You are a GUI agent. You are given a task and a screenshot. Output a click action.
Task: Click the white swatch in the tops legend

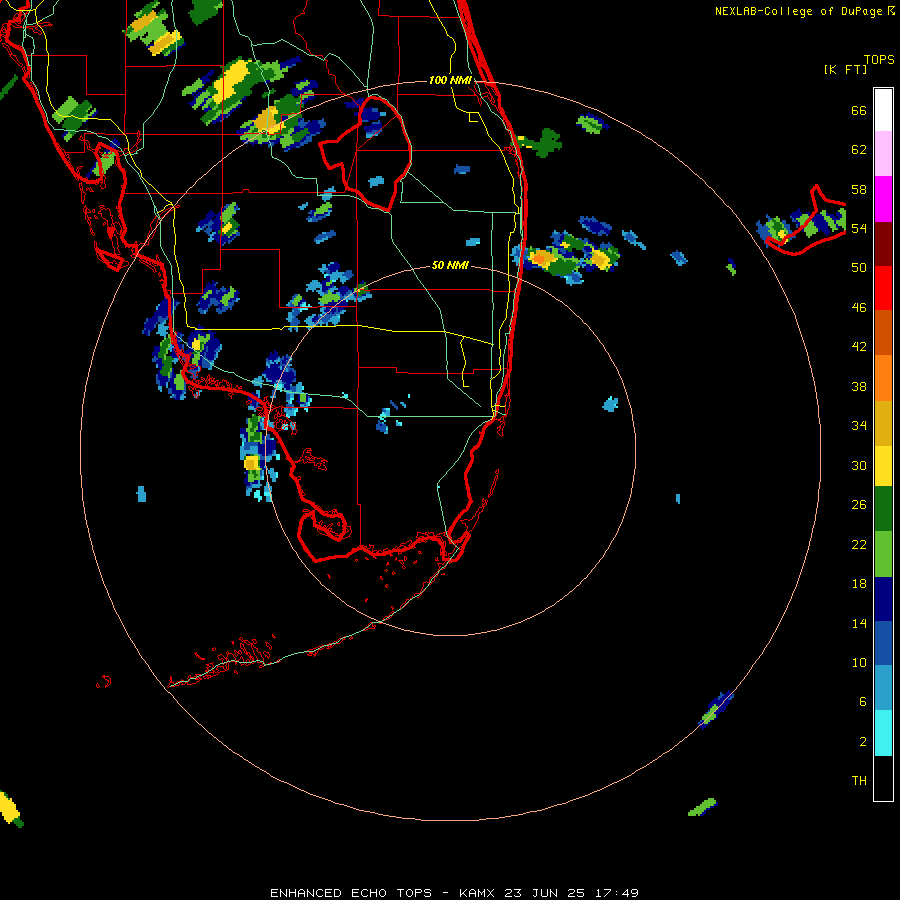point(883,110)
